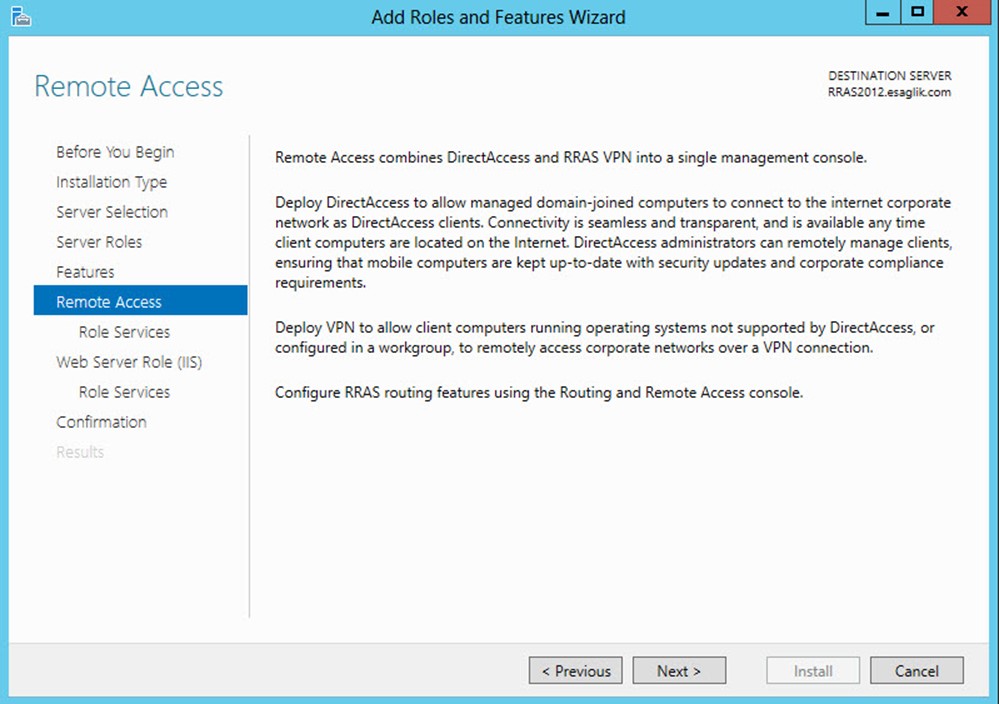Image resolution: width=999 pixels, height=704 pixels.
Task: Click the Next button
Action: (679, 671)
